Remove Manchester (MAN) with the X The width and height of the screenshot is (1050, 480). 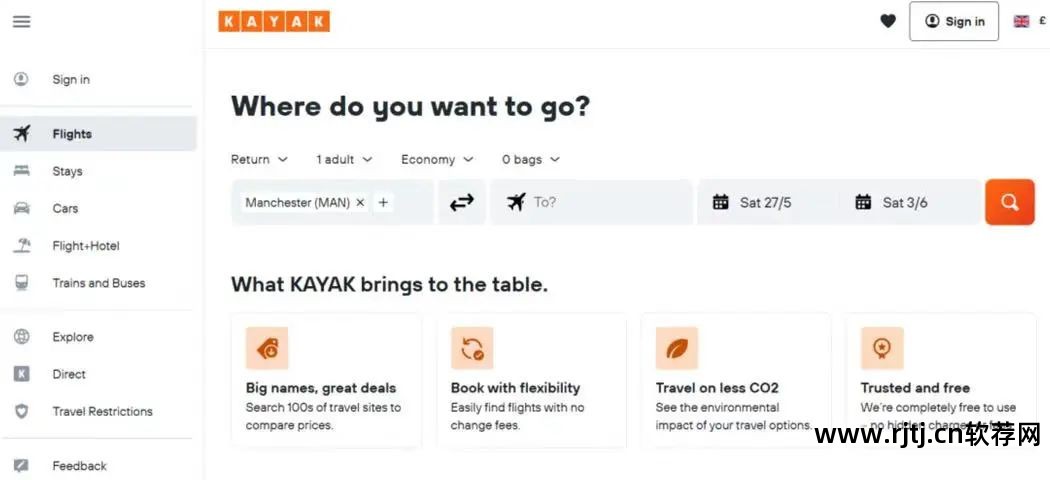[x=360, y=202]
